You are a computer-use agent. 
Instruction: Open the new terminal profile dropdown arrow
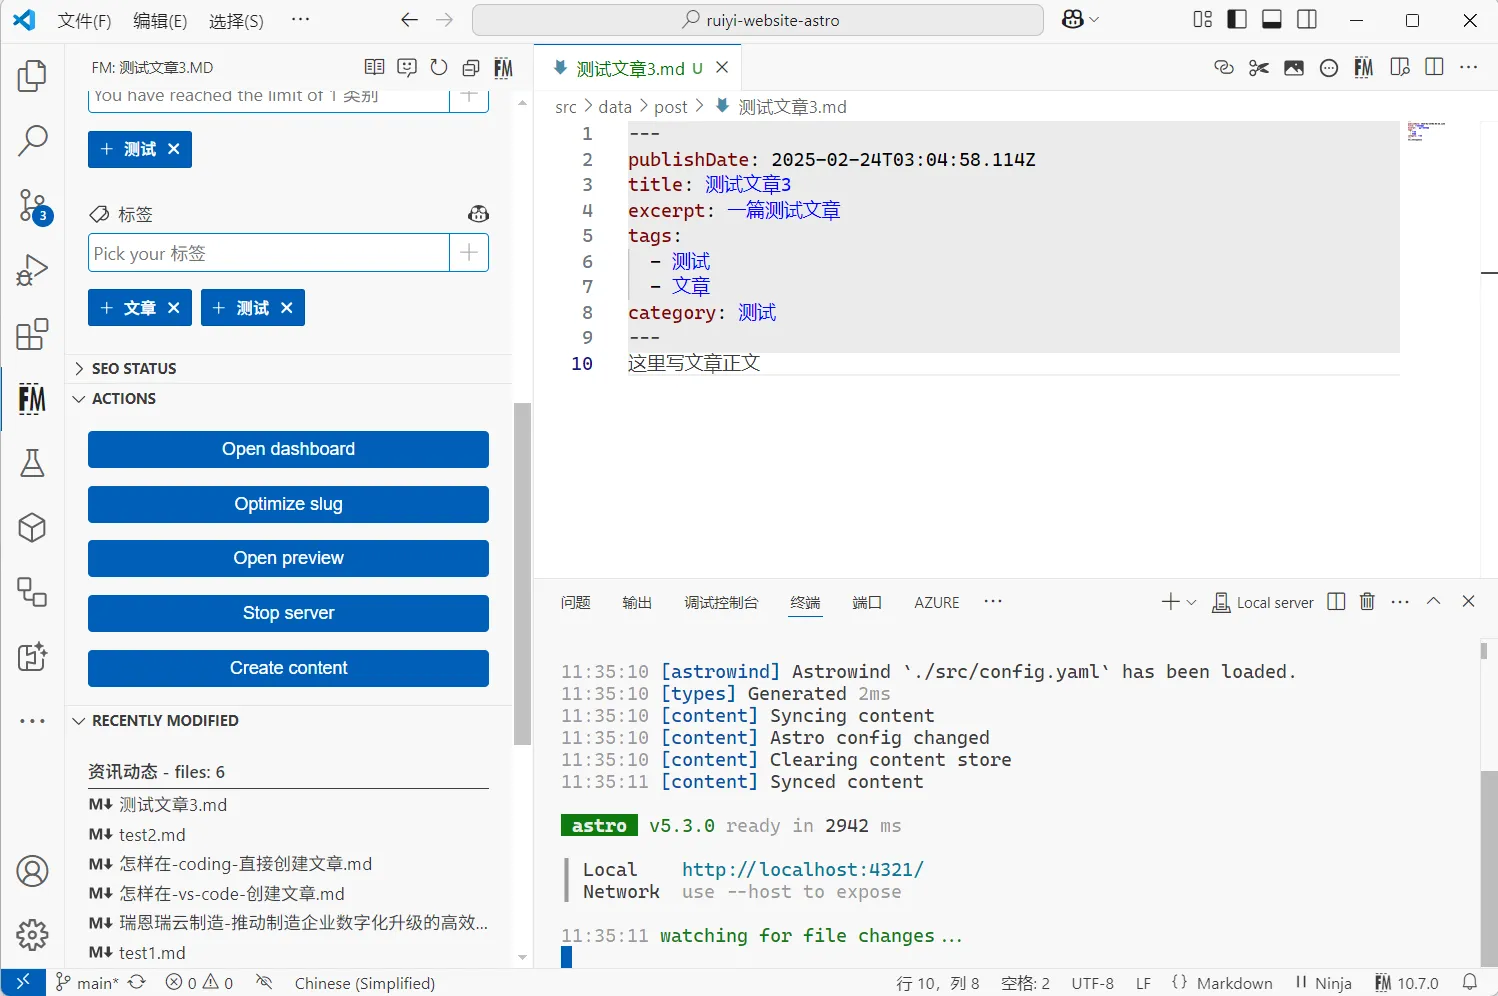pyautogui.click(x=1191, y=602)
